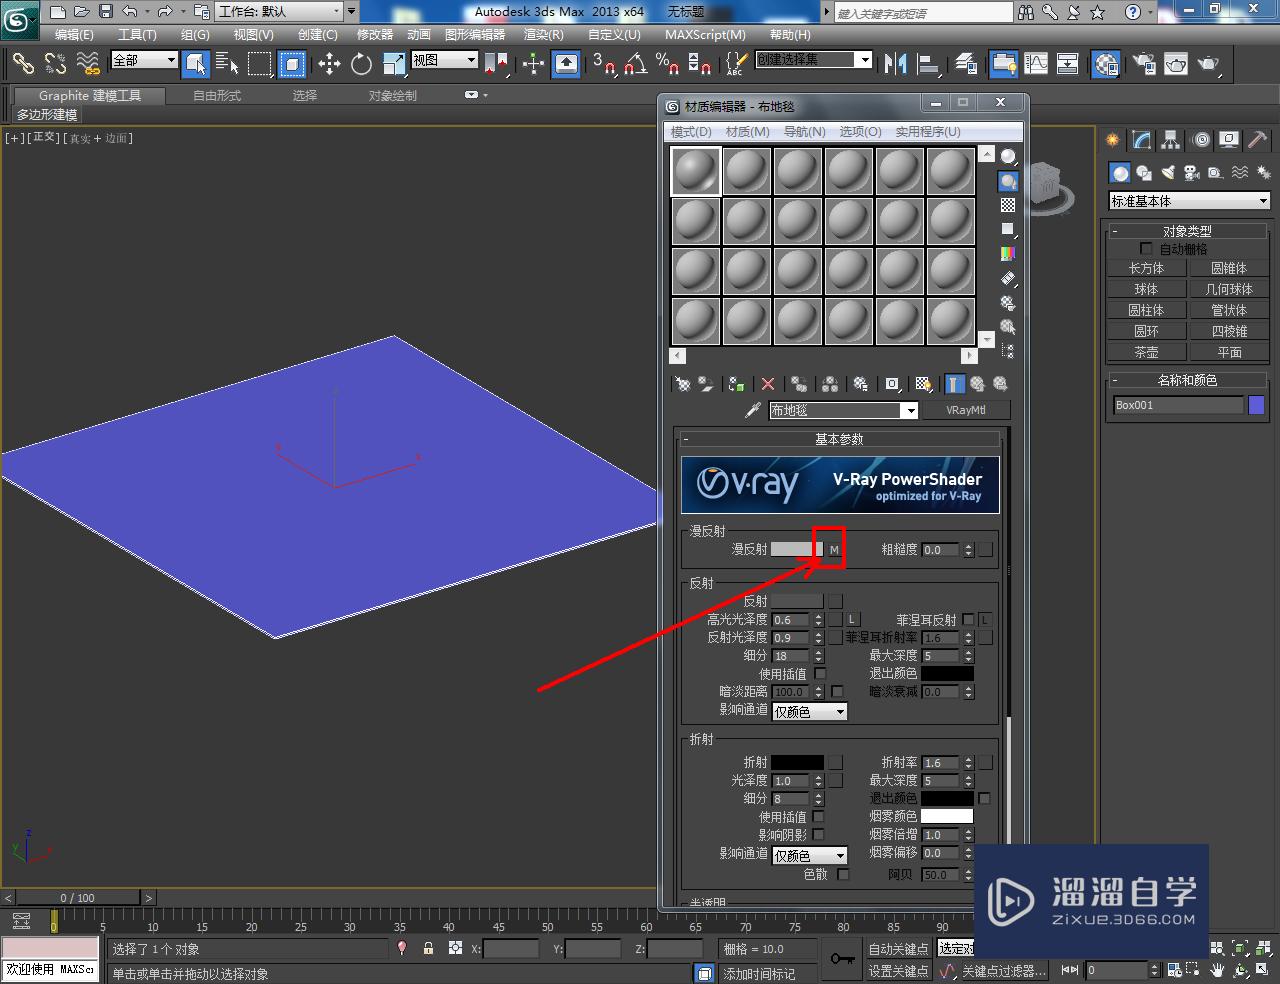This screenshot has height=984, width=1280.
Task: Click the VRayMtl material type button
Action: click(x=965, y=410)
